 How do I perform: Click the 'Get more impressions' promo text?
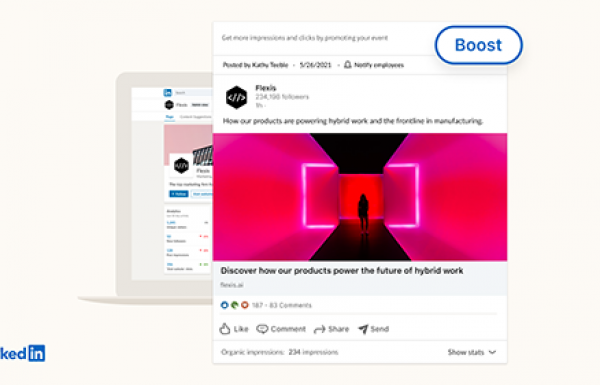click(x=305, y=38)
